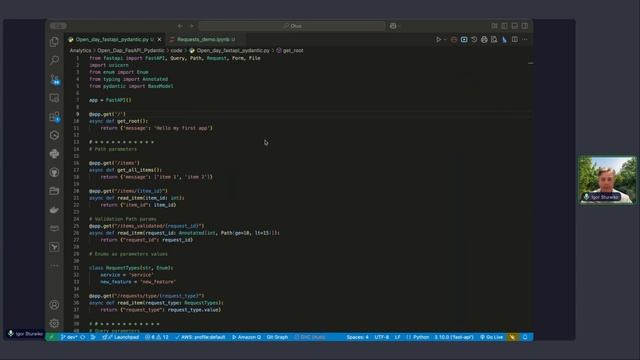Screen dimensions: 640x360
Task: Open the Manage gear icon
Action: [54, 323]
